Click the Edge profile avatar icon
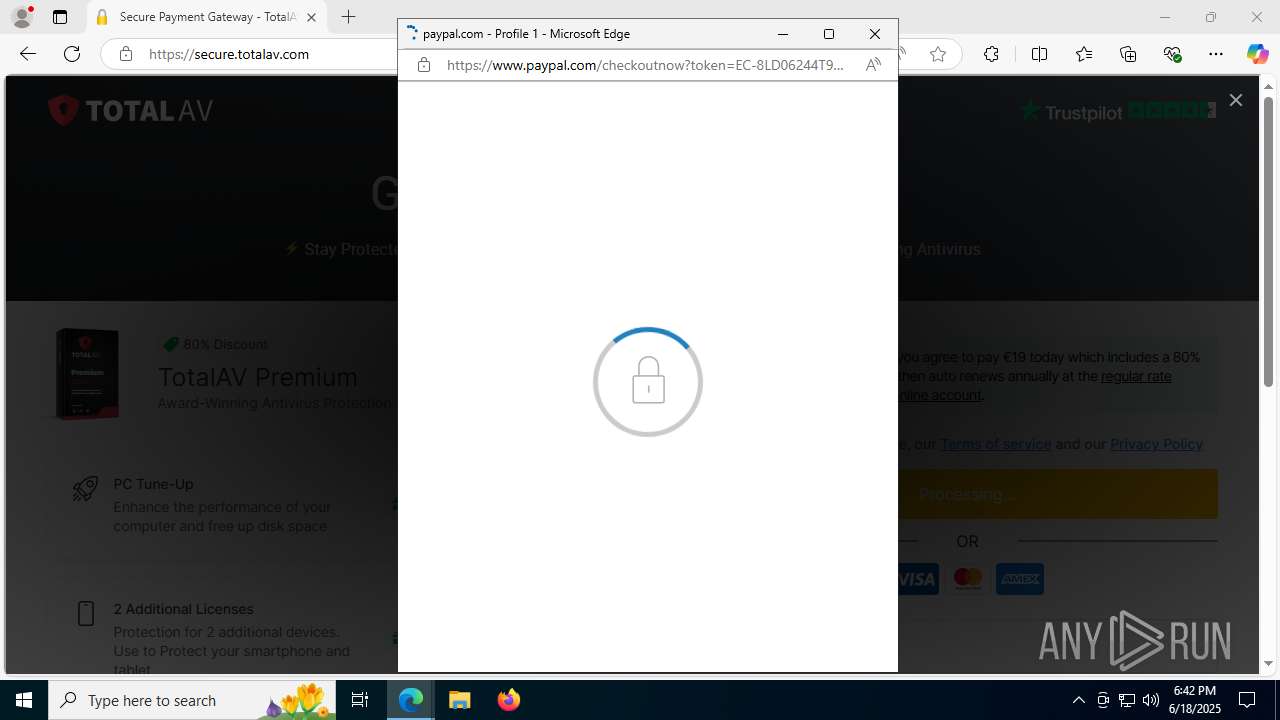 click(x=22, y=17)
